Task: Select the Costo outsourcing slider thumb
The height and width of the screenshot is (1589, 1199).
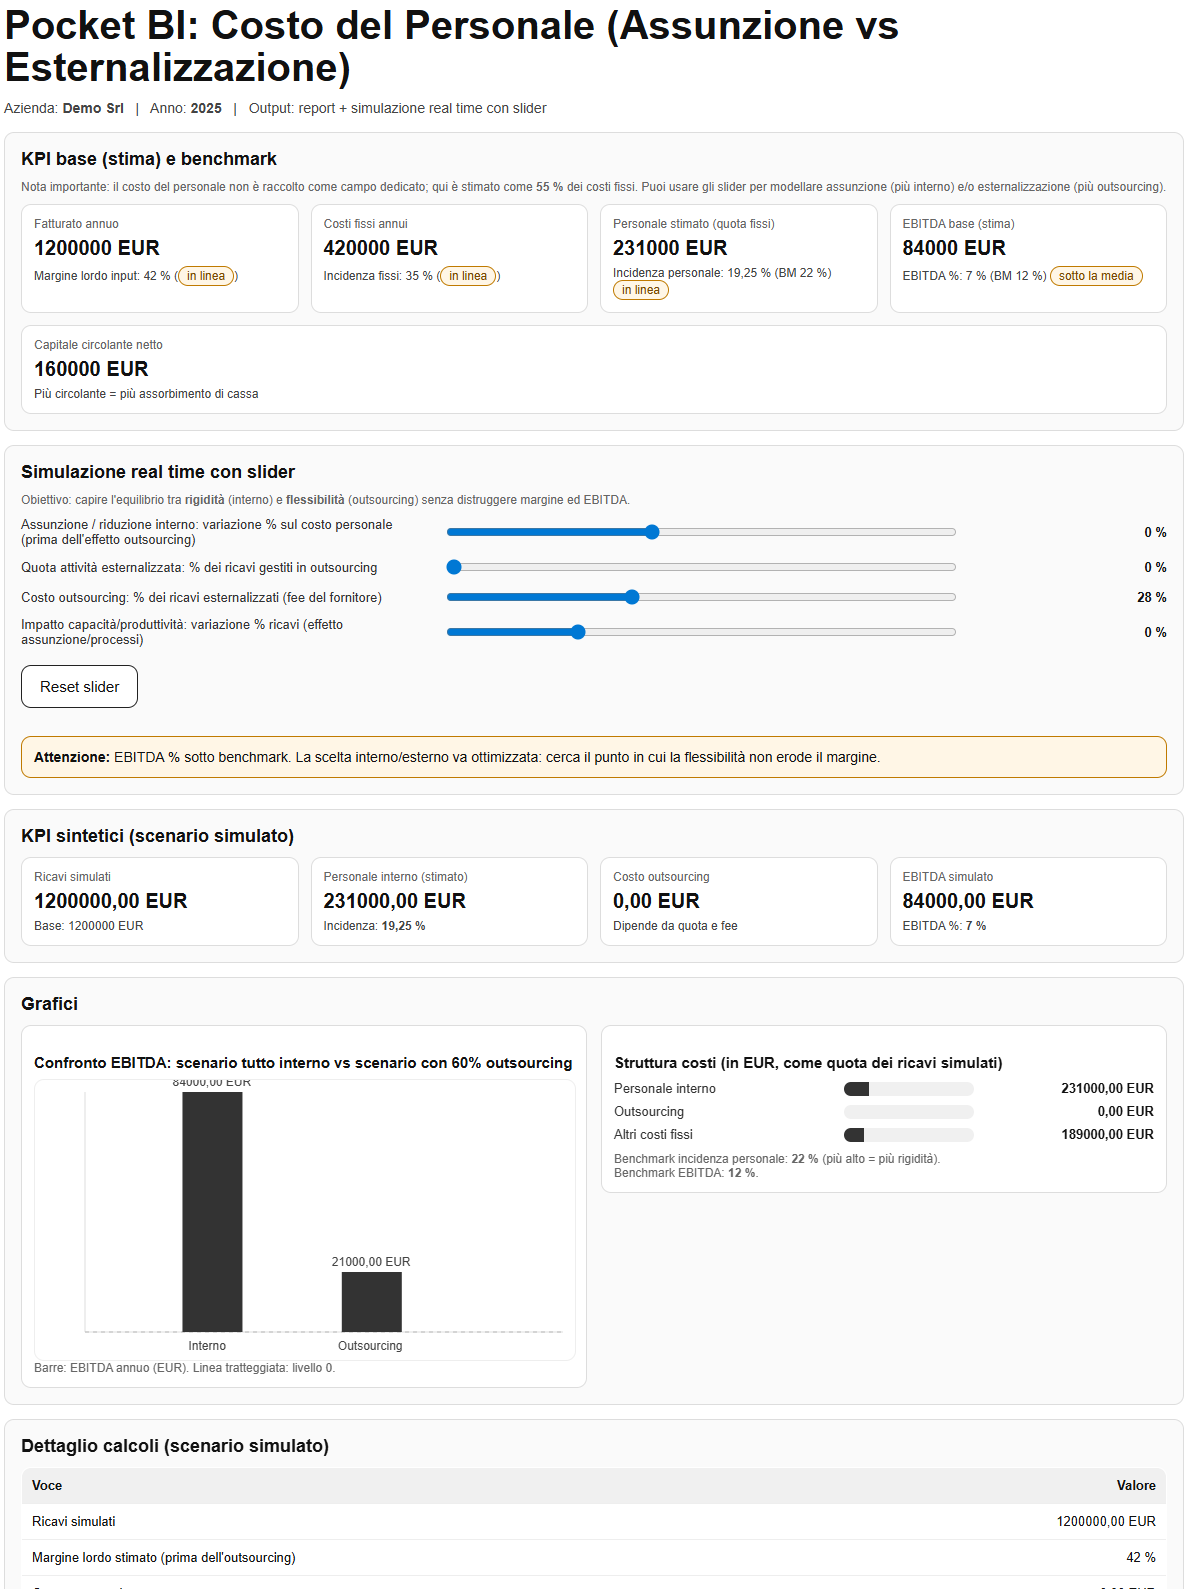Action: coord(632,597)
